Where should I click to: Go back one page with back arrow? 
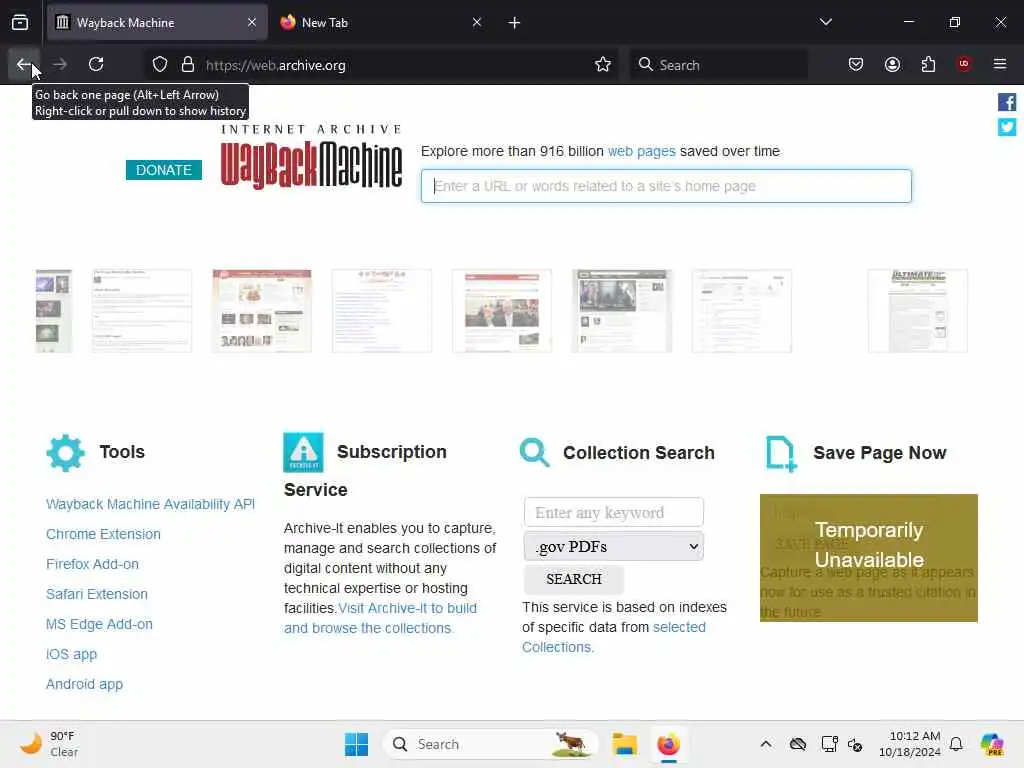point(24,64)
